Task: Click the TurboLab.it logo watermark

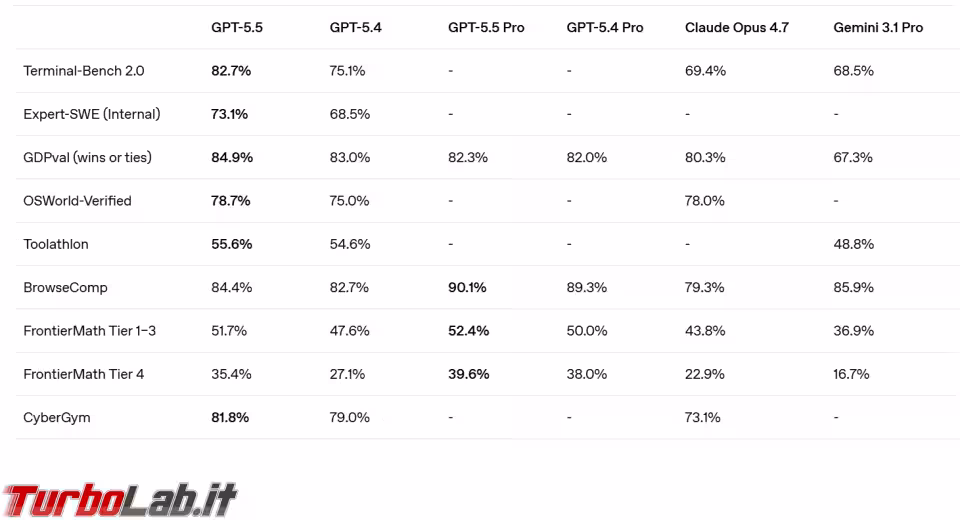Action: [120, 497]
